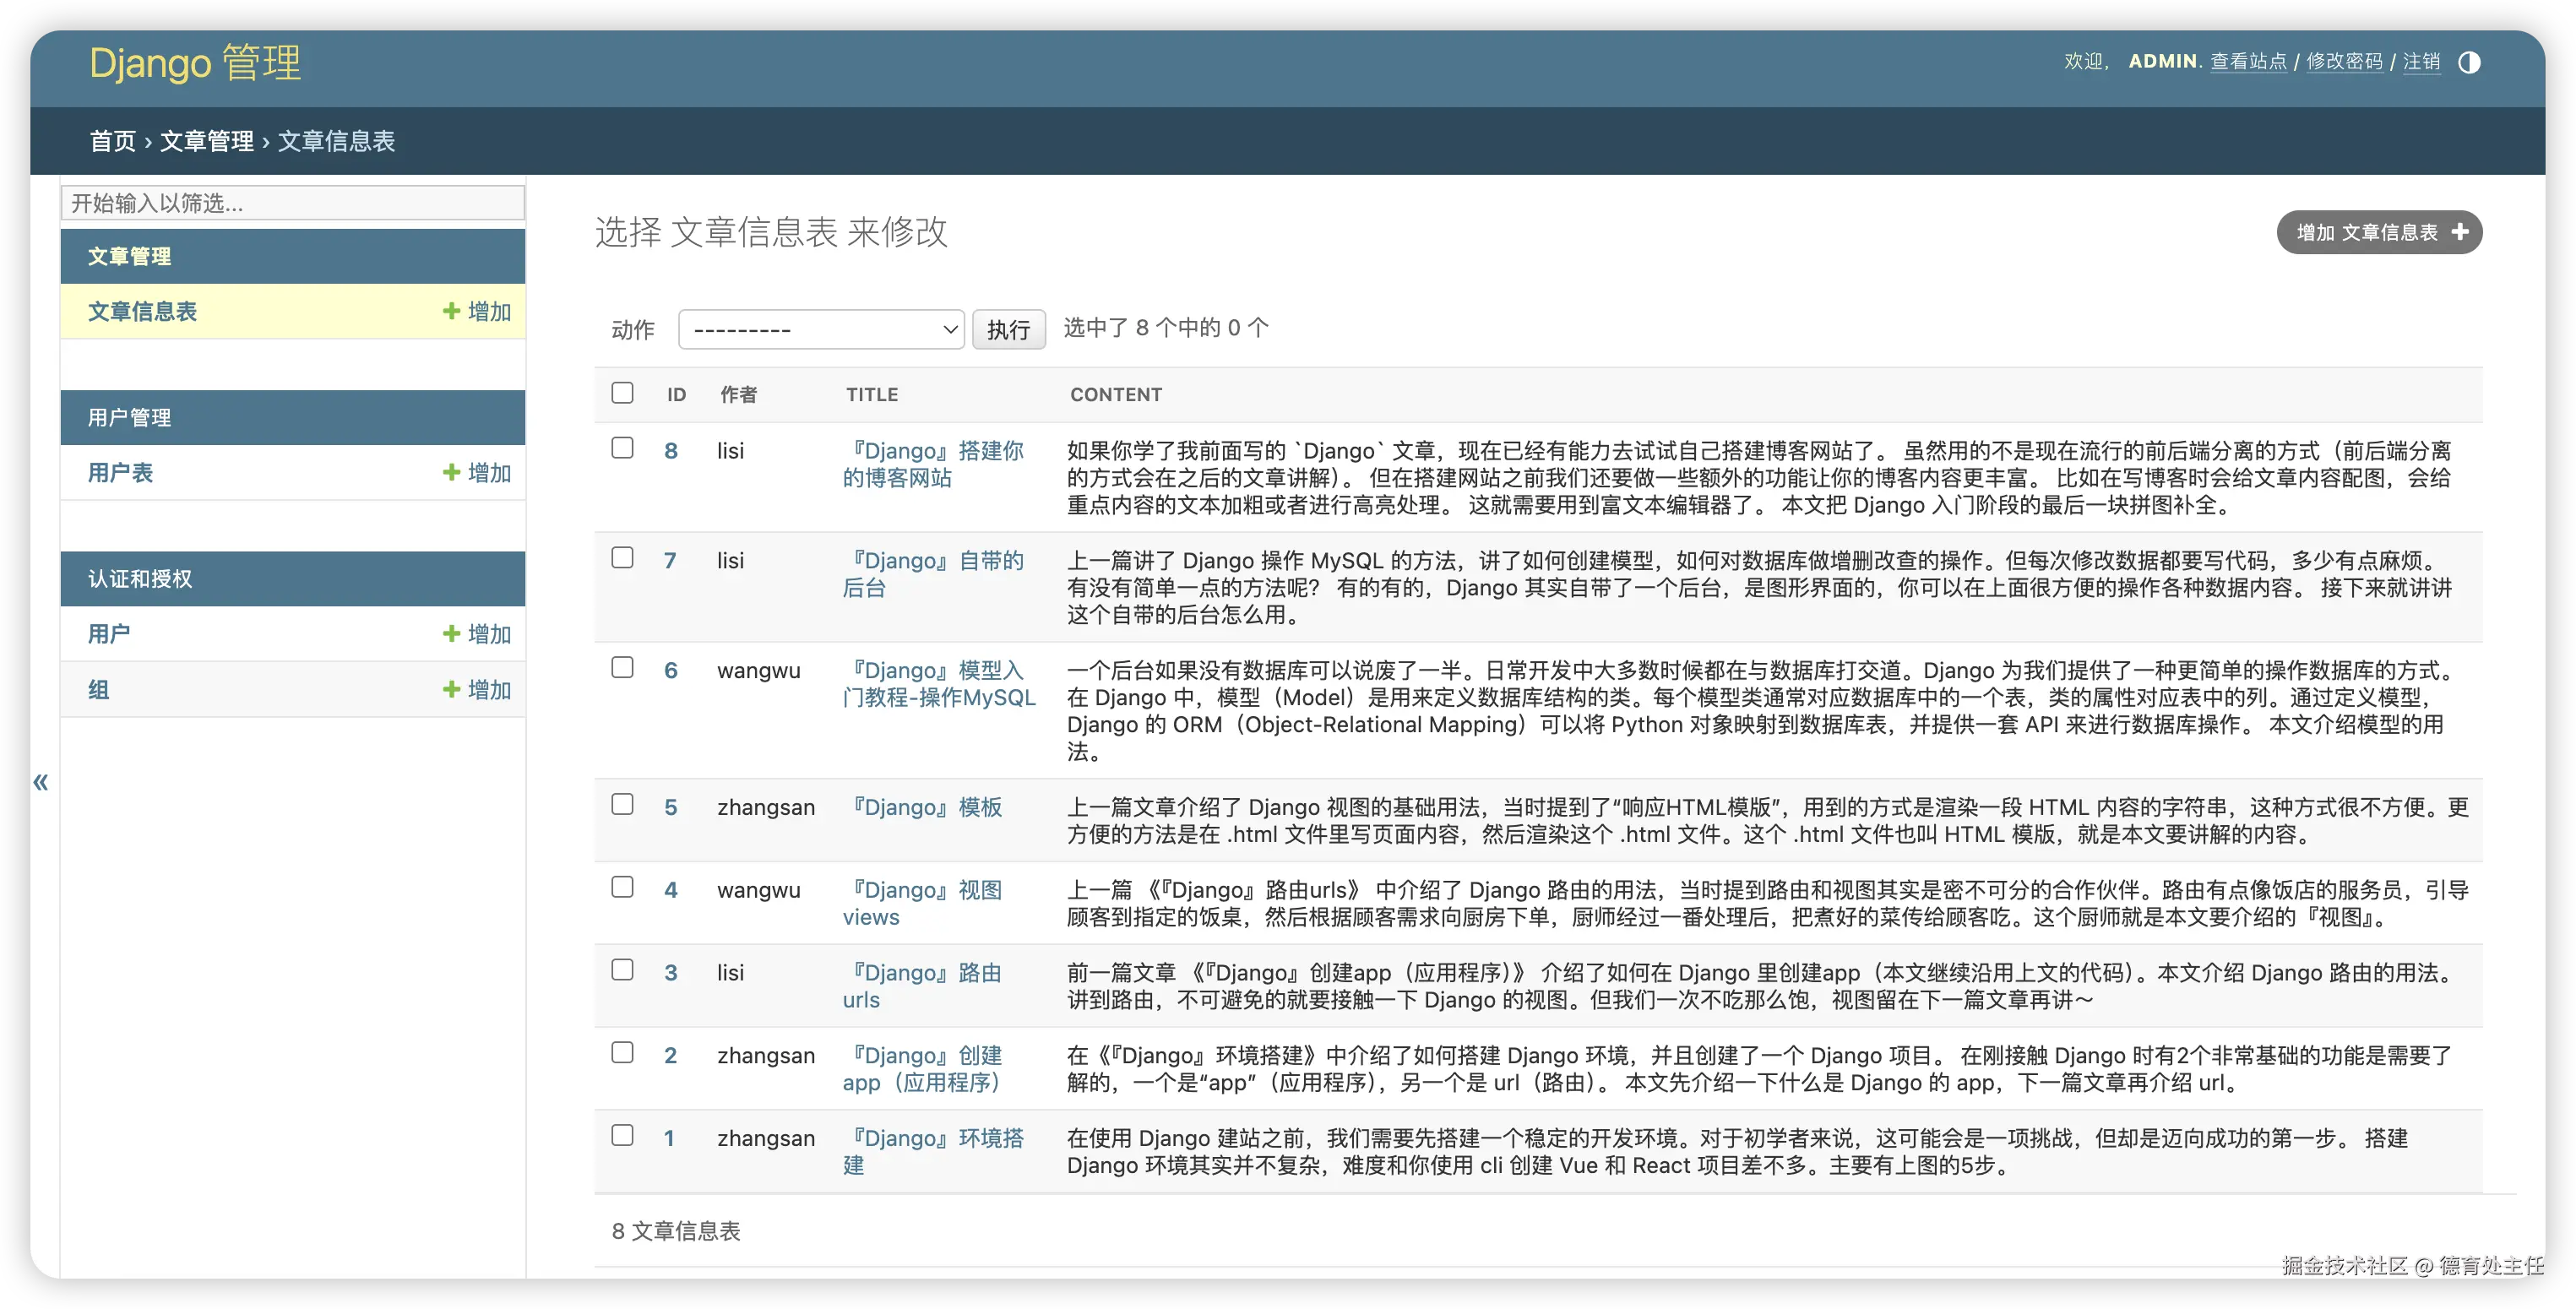The height and width of the screenshot is (1309, 2576).
Task: Sort by the TITLE column header
Action: [x=872, y=394]
